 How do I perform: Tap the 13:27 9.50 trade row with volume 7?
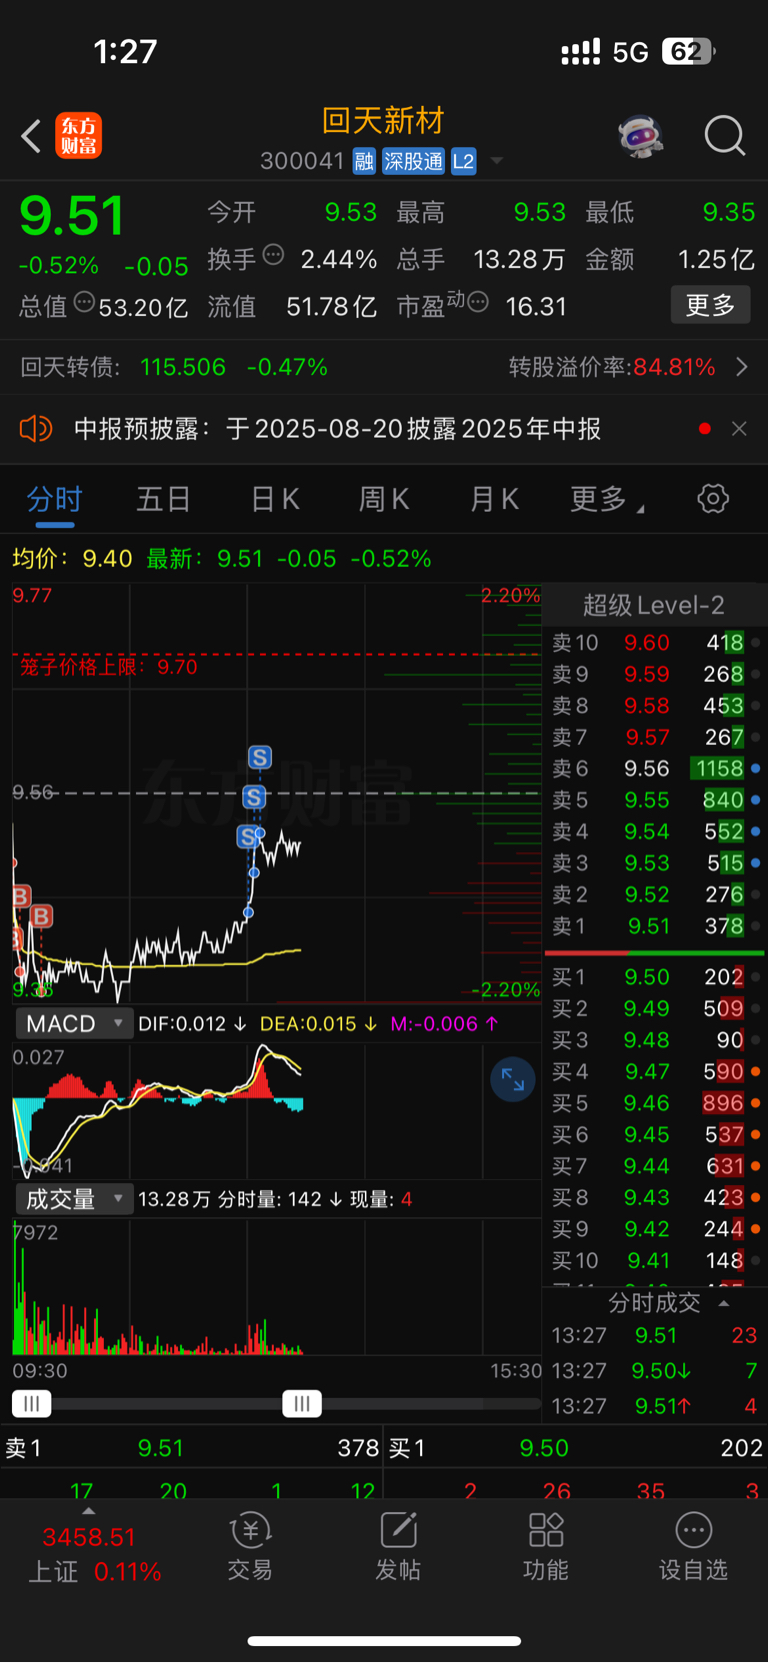(655, 1371)
